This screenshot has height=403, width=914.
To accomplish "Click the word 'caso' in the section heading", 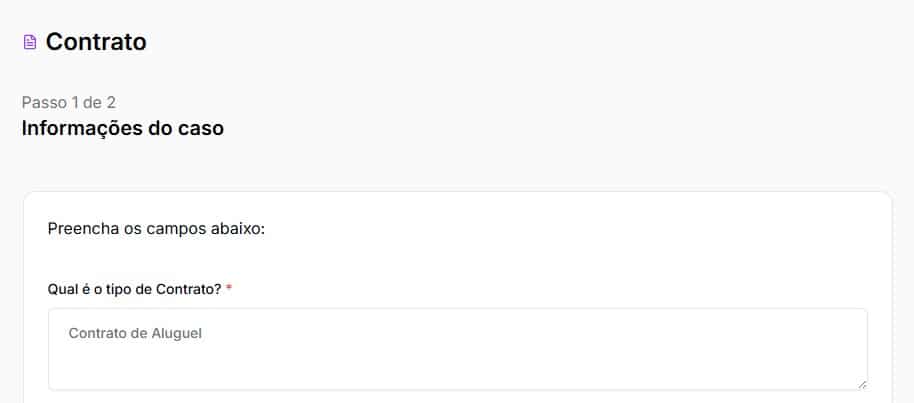I will 203,128.
